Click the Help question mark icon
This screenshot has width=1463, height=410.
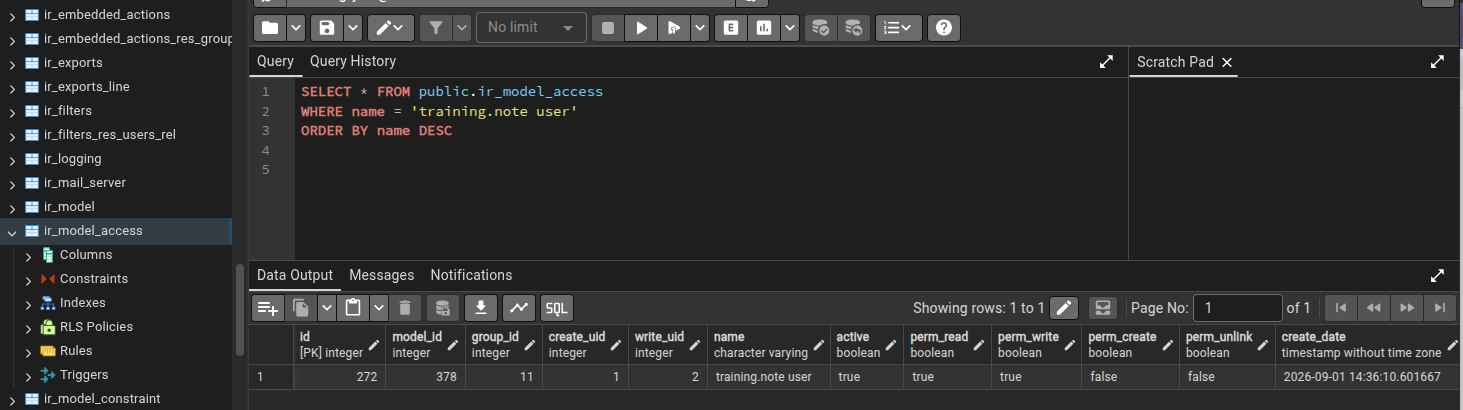(x=944, y=28)
